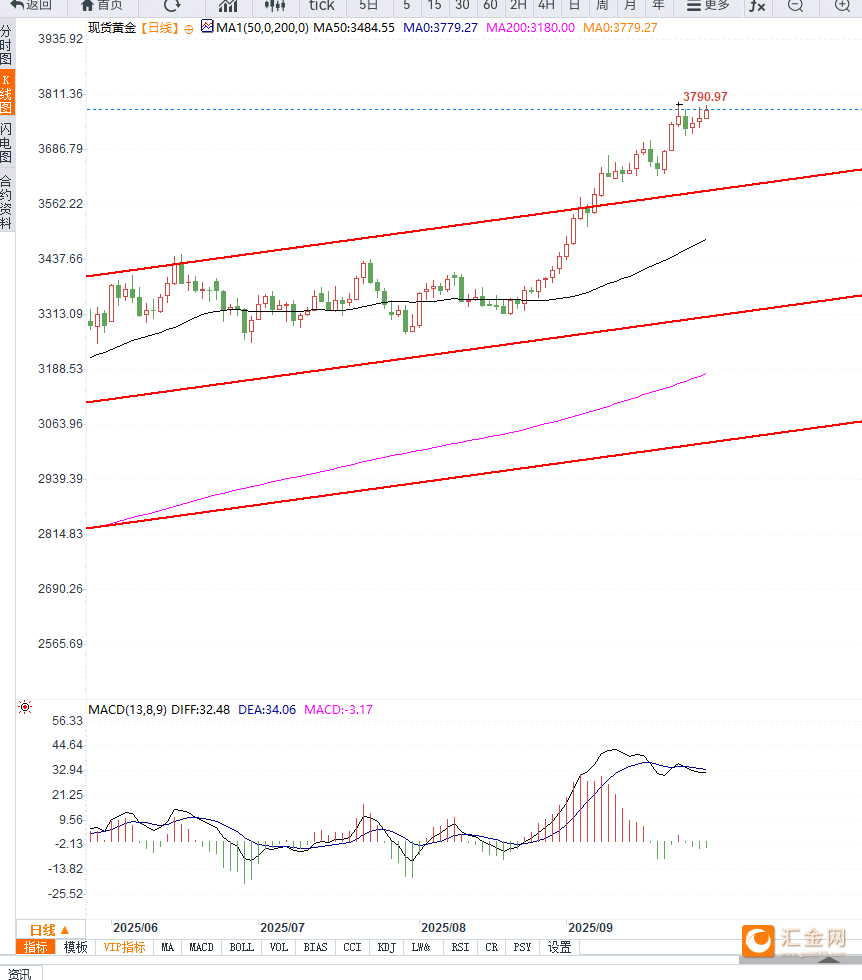Toggle the MA1 indicator chart icon
This screenshot has height=980, width=862.
pos(207,26)
